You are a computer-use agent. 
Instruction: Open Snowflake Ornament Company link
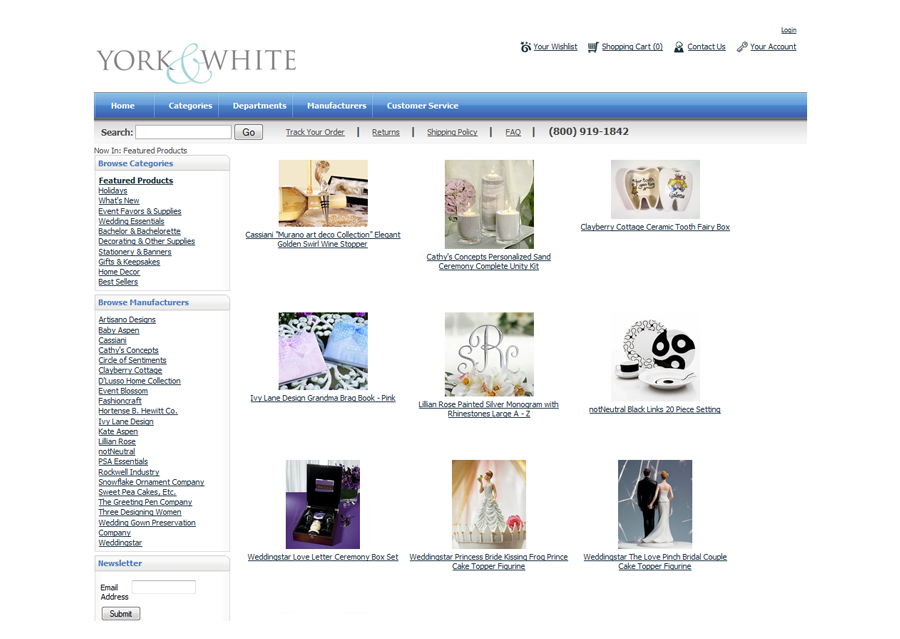pos(152,482)
